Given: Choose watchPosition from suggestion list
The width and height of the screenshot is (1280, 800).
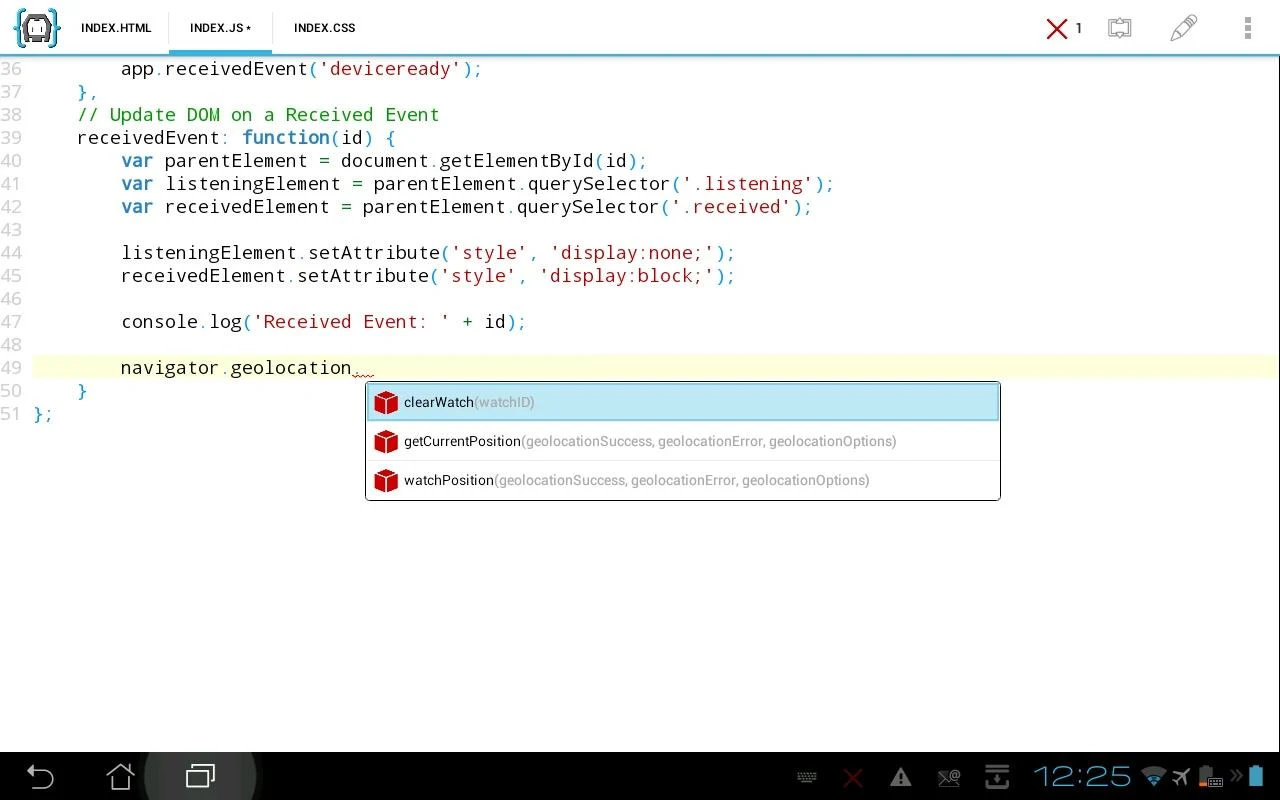Looking at the screenshot, I should (x=683, y=480).
